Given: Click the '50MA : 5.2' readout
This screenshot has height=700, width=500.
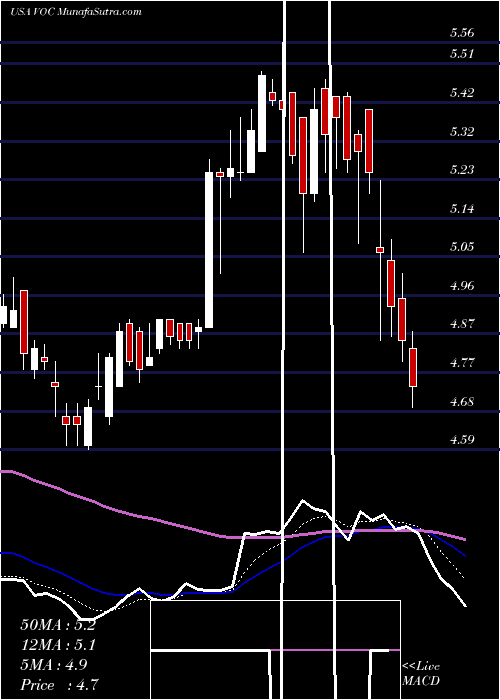Looking at the screenshot, I should [x=58, y=625].
